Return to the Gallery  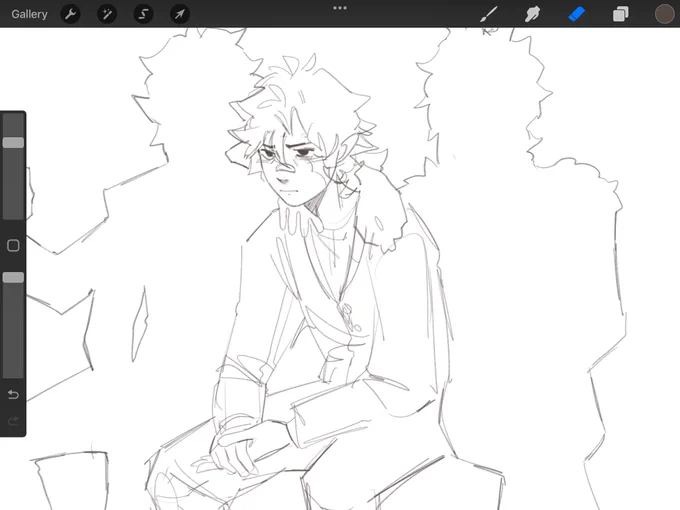tap(29, 14)
